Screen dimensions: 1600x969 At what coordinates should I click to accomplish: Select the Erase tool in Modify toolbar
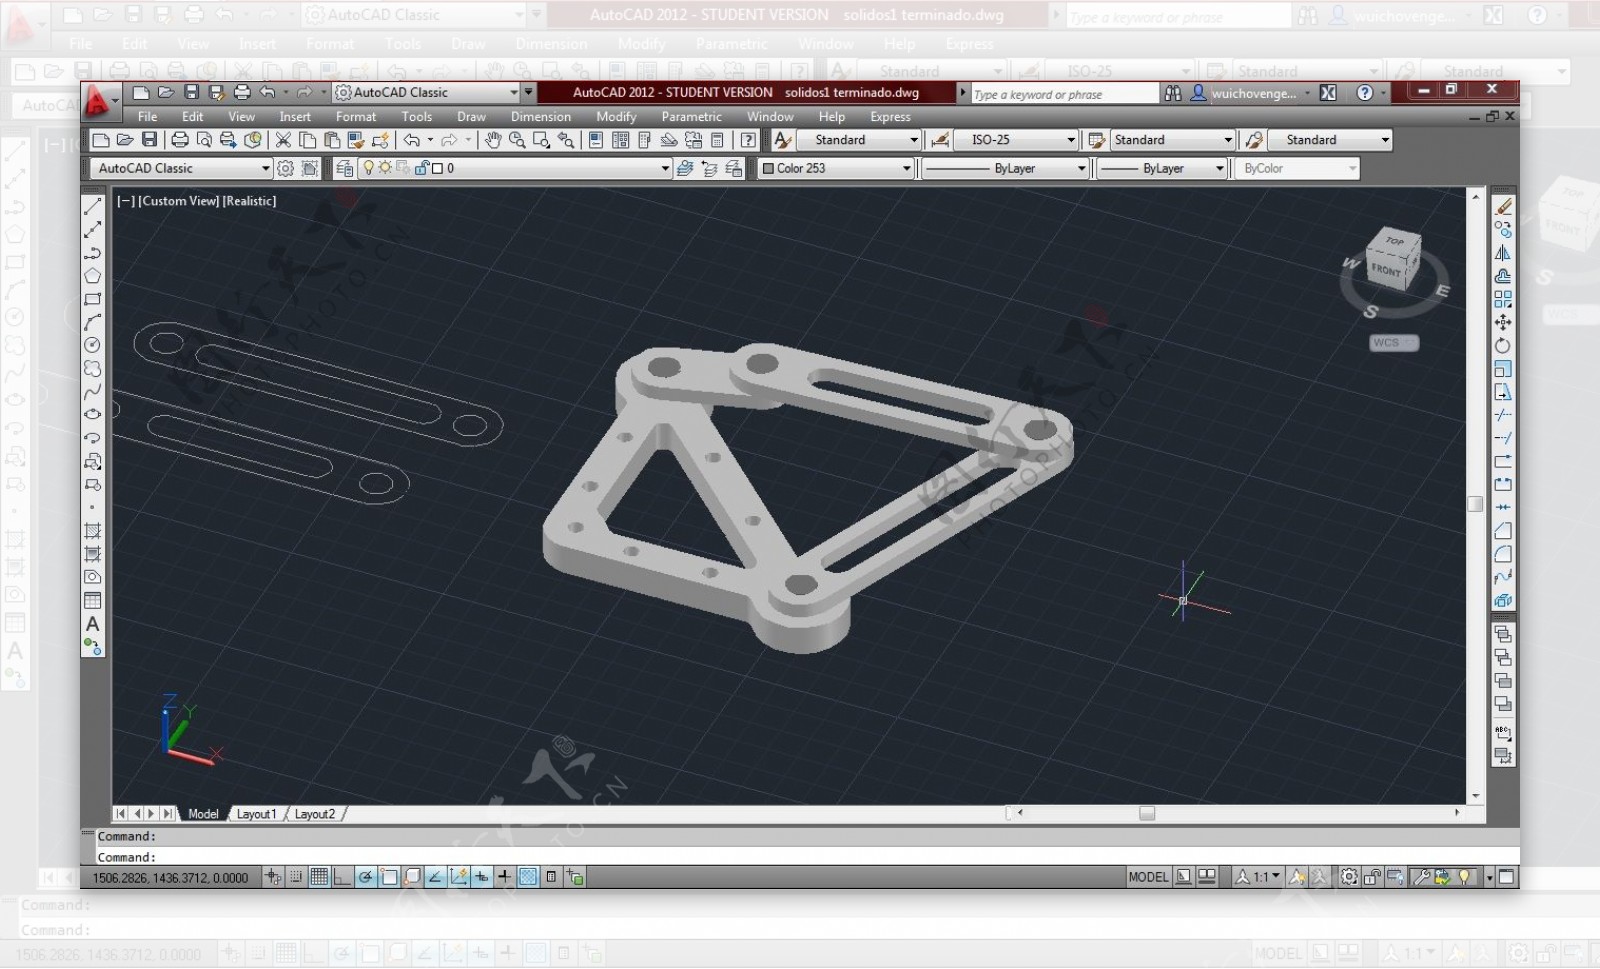coord(1503,206)
